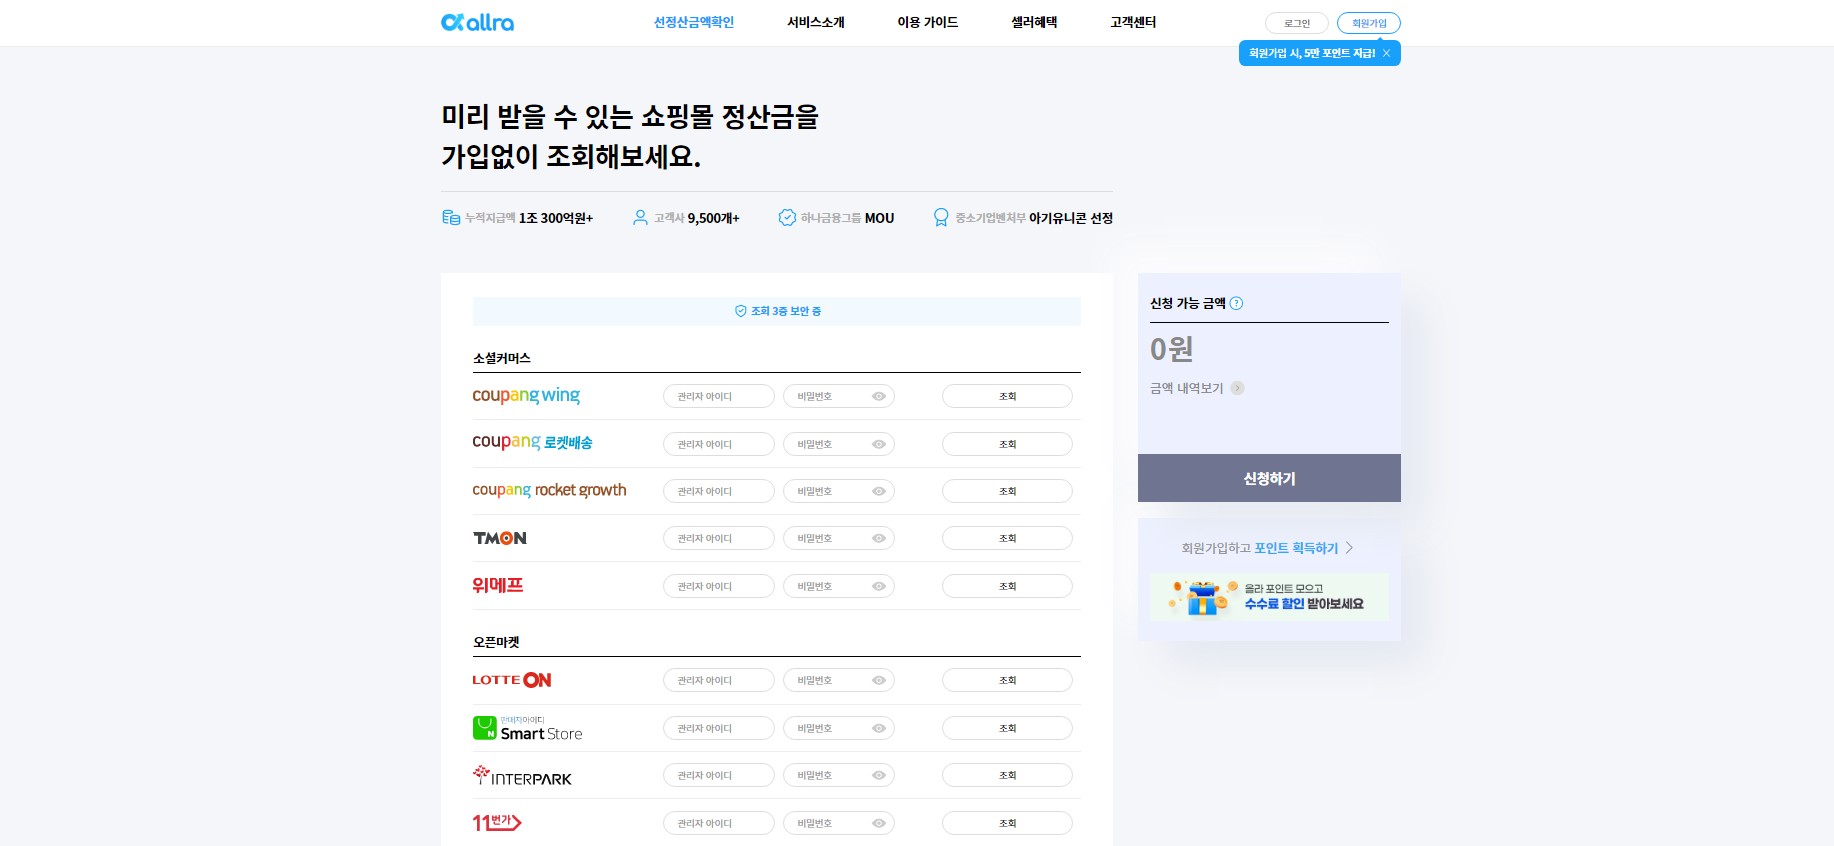Image resolution: width=1834 pixels, height=846 pixels.
Task: Show password for Smart Store row
Action: click(879, 728)
